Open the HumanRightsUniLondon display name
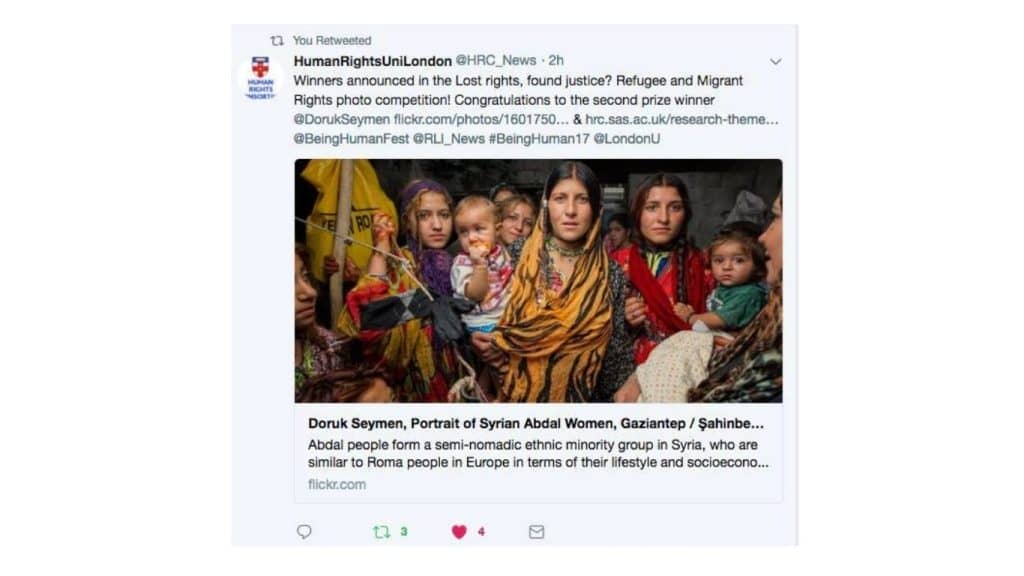Screen dimensions: 1024x576 click(x=372, y=61)
